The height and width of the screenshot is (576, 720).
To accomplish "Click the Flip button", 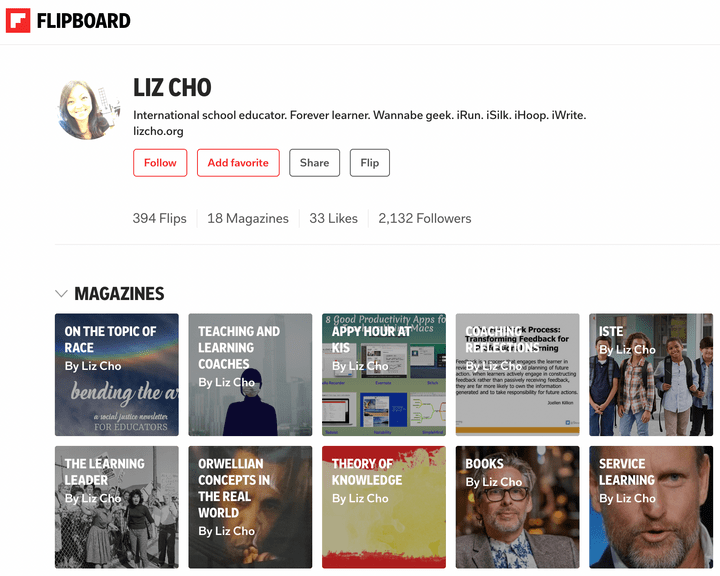I will 370,163.
